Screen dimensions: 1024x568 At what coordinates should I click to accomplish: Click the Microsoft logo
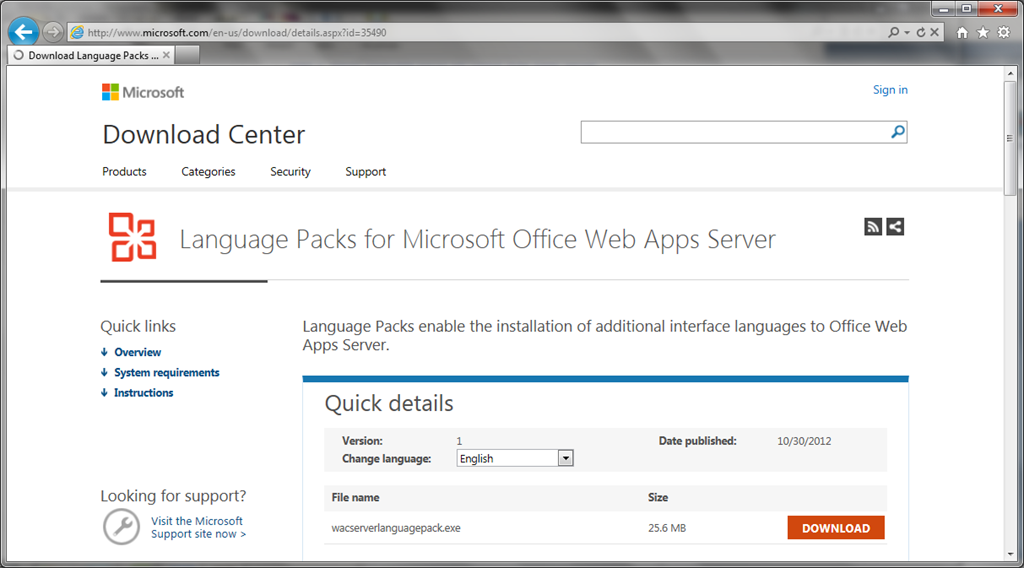143,92
